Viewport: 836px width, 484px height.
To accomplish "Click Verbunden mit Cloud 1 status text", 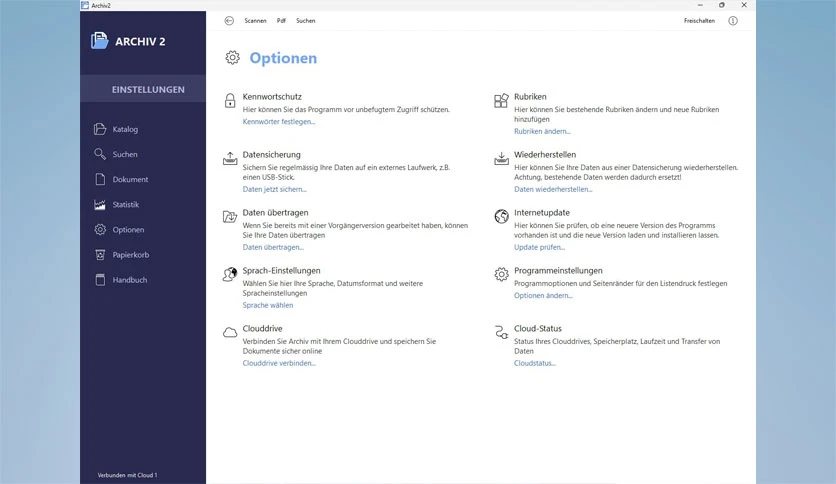I will click(127, 475).
